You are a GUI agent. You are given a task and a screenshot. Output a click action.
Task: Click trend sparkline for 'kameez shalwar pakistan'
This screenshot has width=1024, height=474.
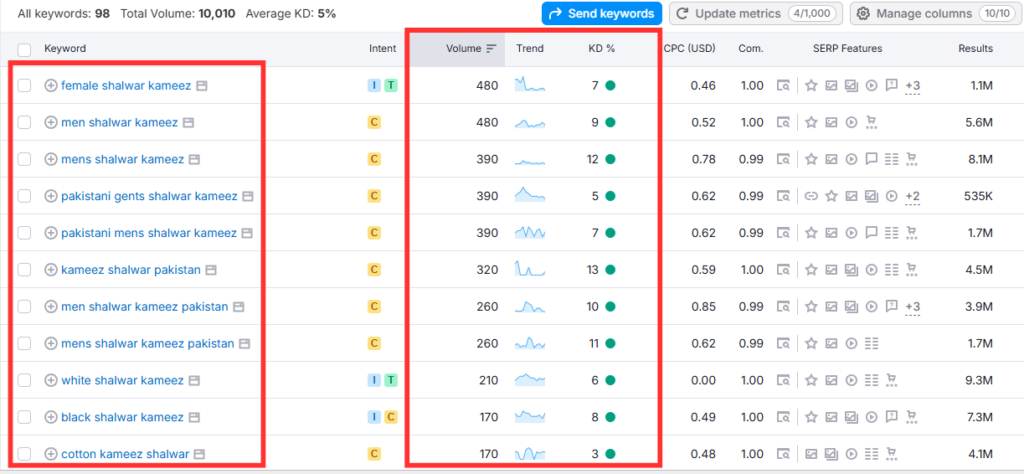(x=530, y=268)
